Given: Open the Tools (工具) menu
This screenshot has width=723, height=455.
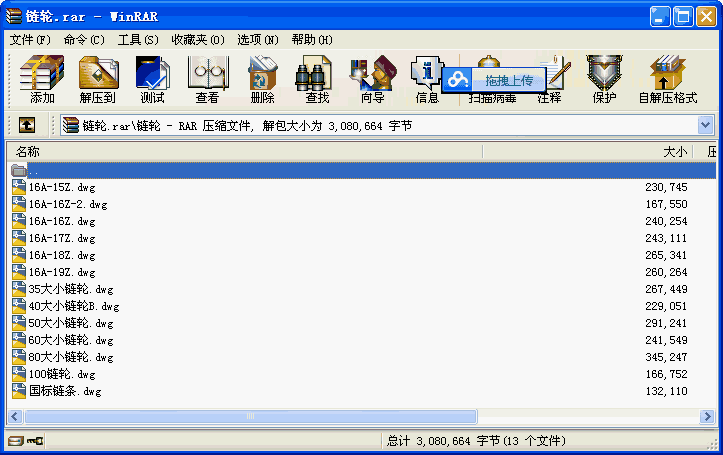Looking at the screenshot, I should [x=138, y=40].
